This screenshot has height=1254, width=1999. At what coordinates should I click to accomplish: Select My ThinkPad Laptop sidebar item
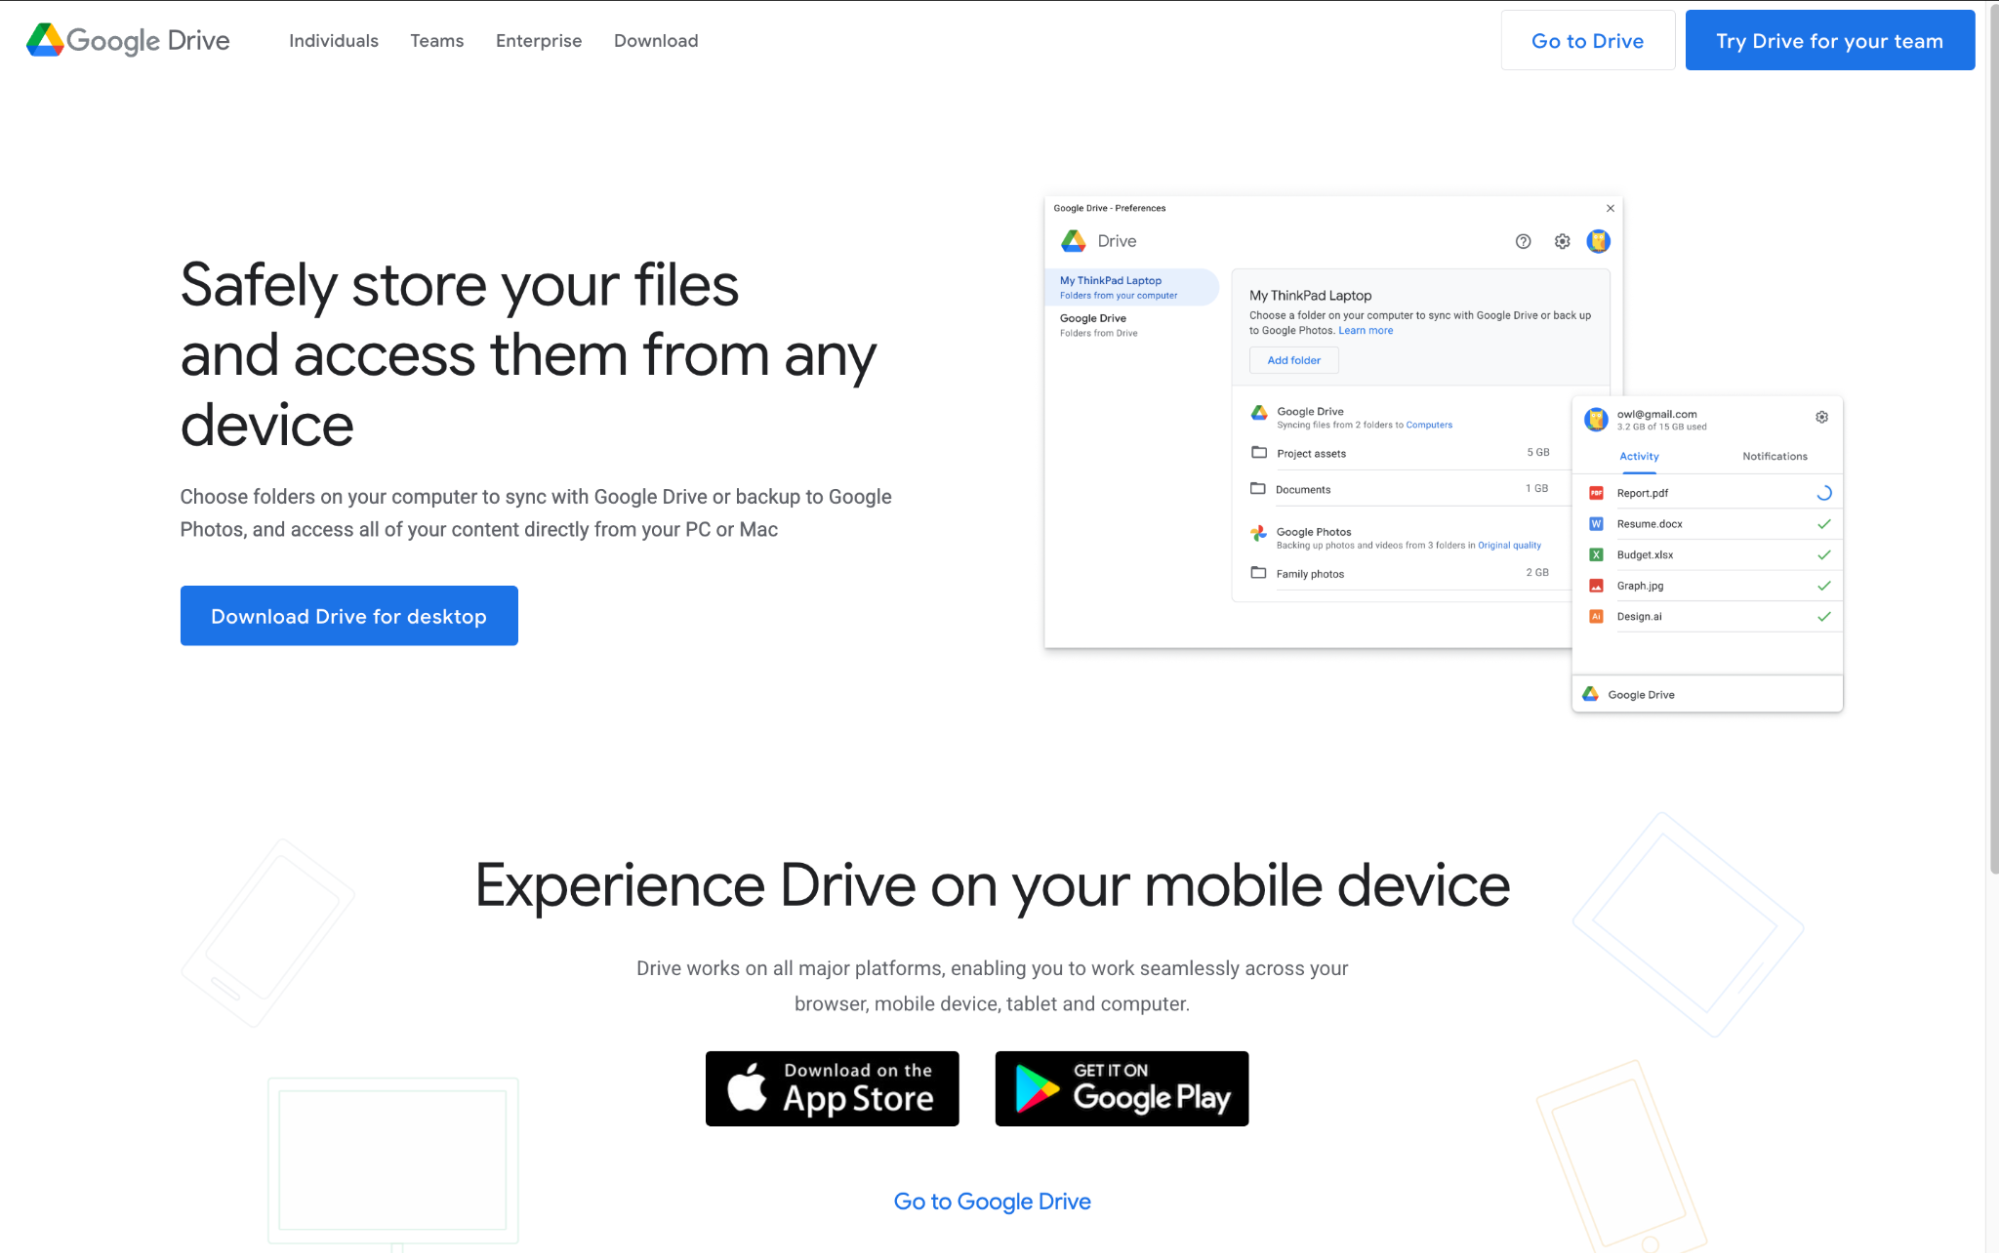pyautogui.click(x=1132, y=287)
